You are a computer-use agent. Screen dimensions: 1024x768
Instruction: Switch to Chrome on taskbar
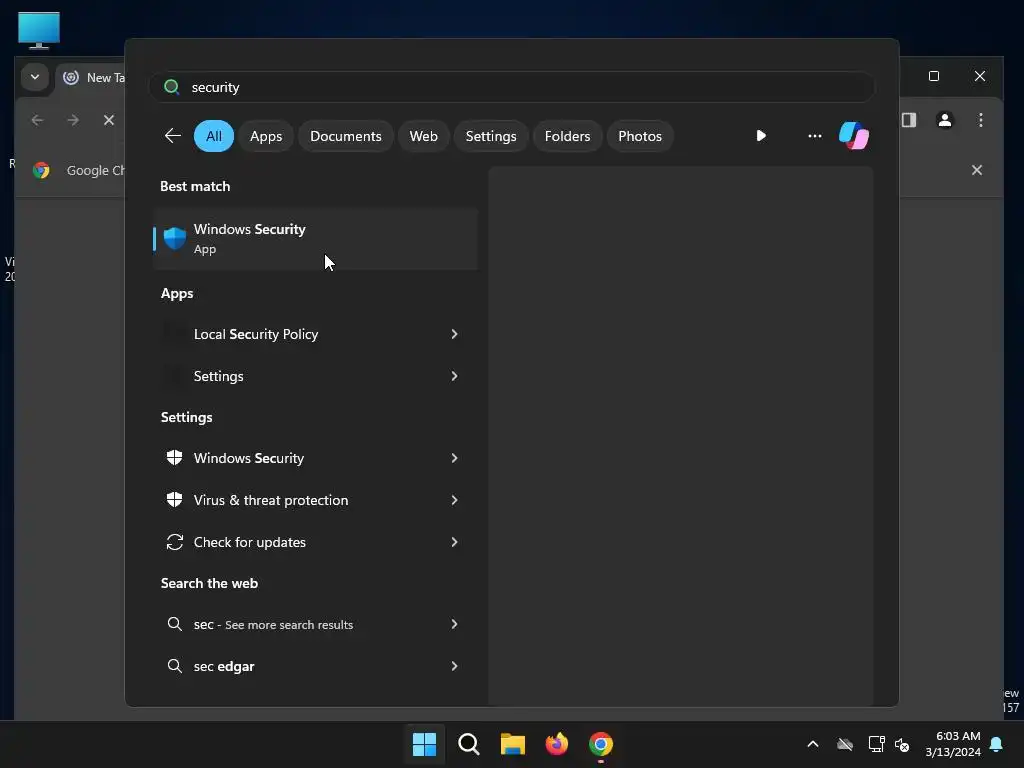coord(601,744)
